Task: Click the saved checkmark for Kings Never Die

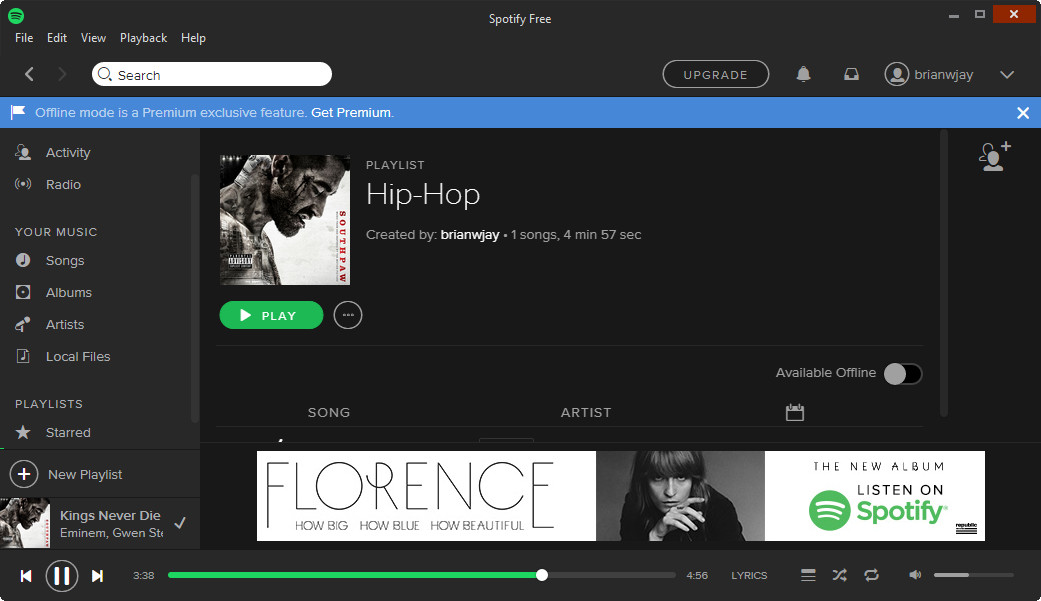Action: click(180, 523)
